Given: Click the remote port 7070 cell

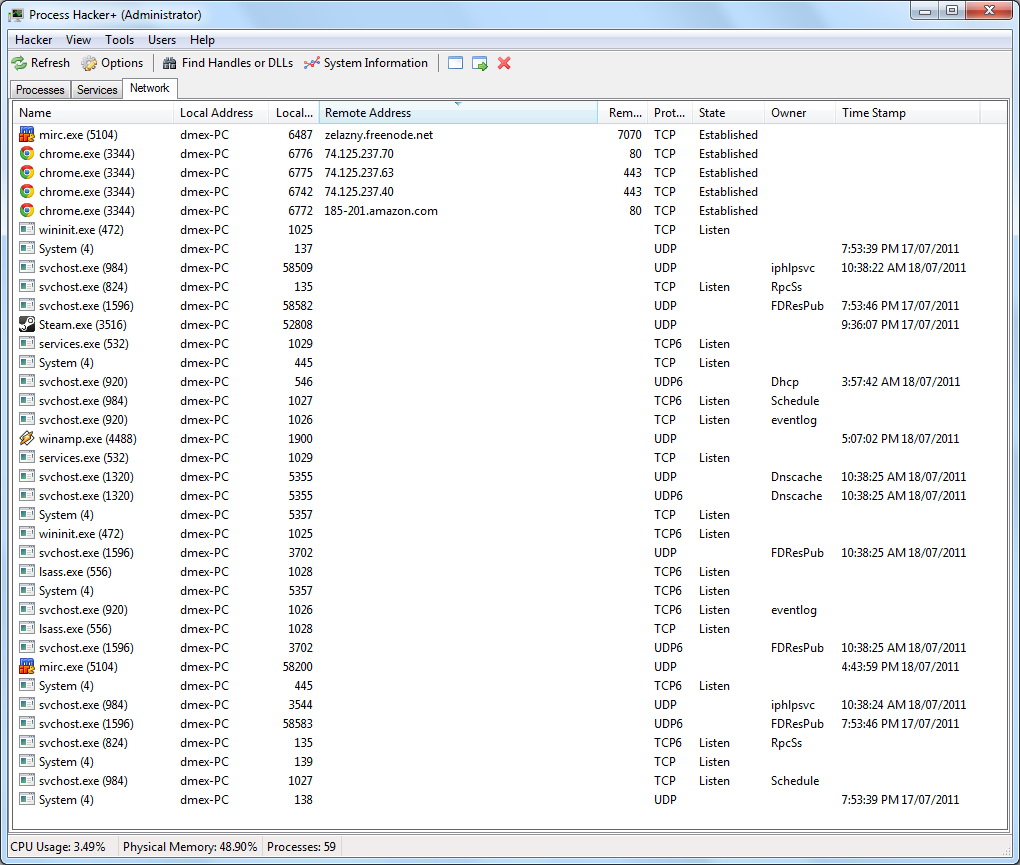Looking at the screenshot, I should click(x=629, y=135).
